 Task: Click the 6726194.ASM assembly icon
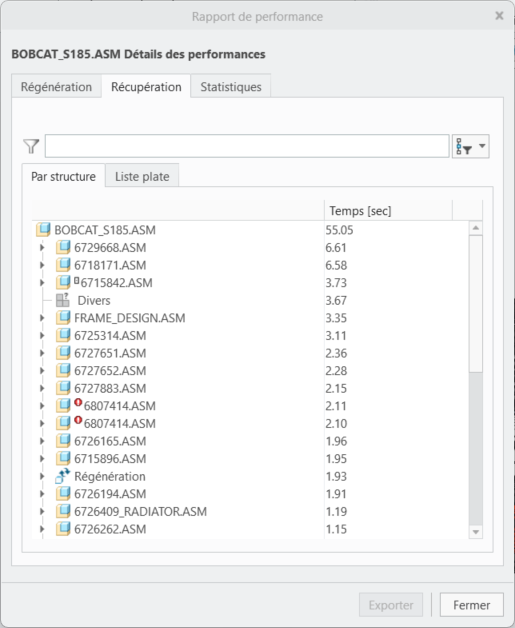pyautogui.click(x=63, y=494)
